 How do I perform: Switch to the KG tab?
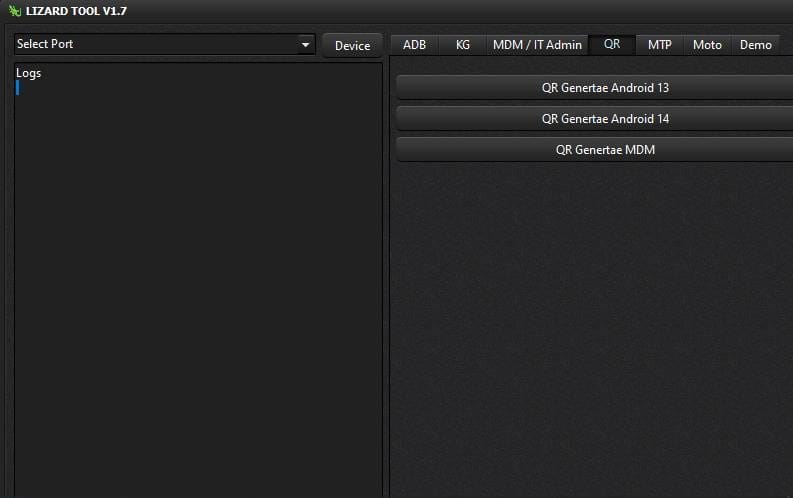pyautogui.click(x=462, y=45)
